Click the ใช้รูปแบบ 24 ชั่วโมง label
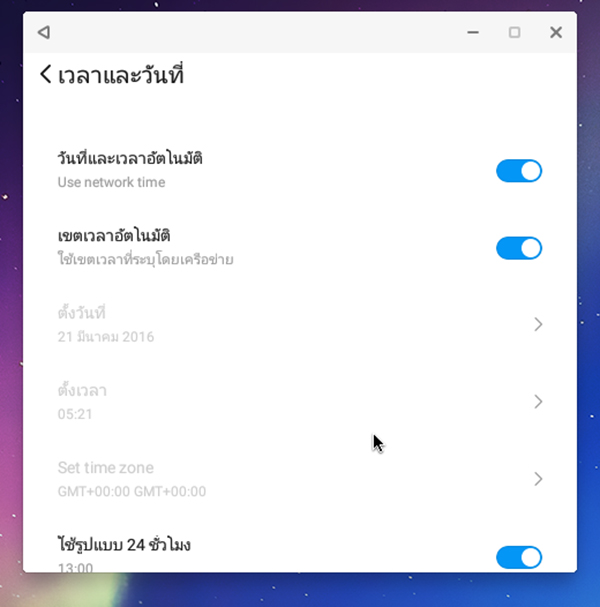 [124, 545]
